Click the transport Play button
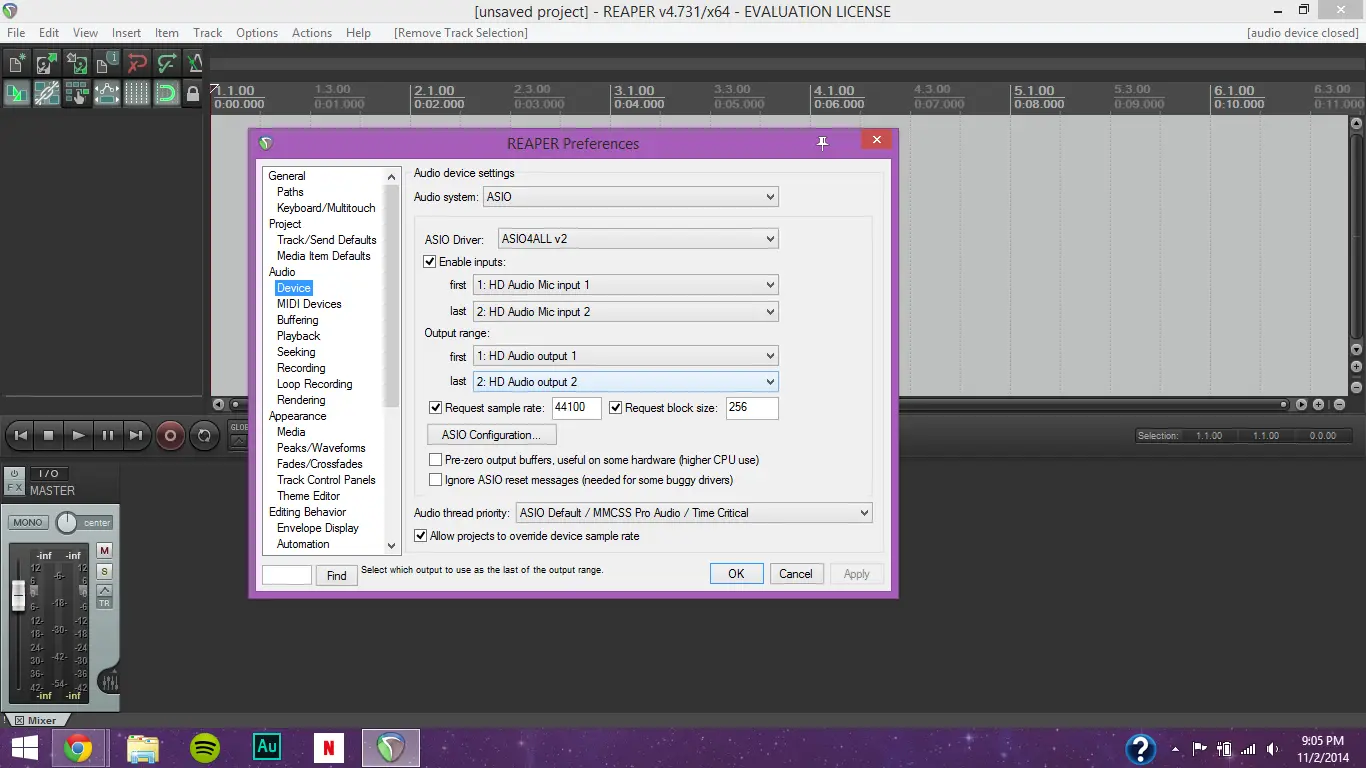The height and width of the screenshot is (768, 1366). (x=78, y=435)
